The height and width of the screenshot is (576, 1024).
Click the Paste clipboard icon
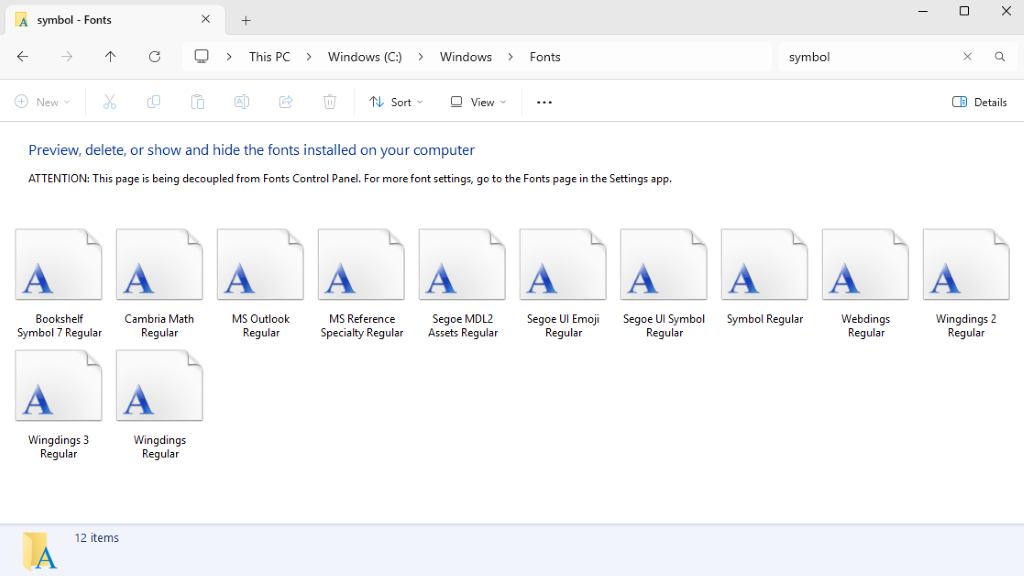click(x=197, y=102)
